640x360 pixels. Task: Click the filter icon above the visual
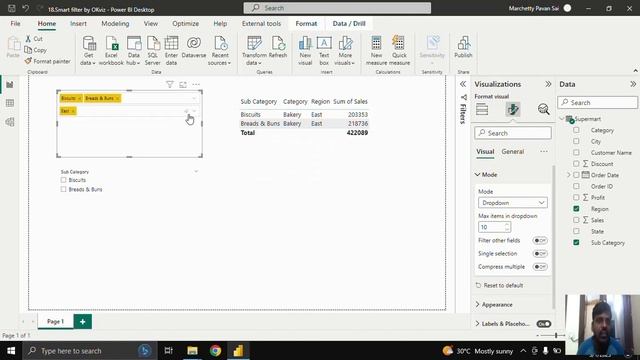point(170,84)
